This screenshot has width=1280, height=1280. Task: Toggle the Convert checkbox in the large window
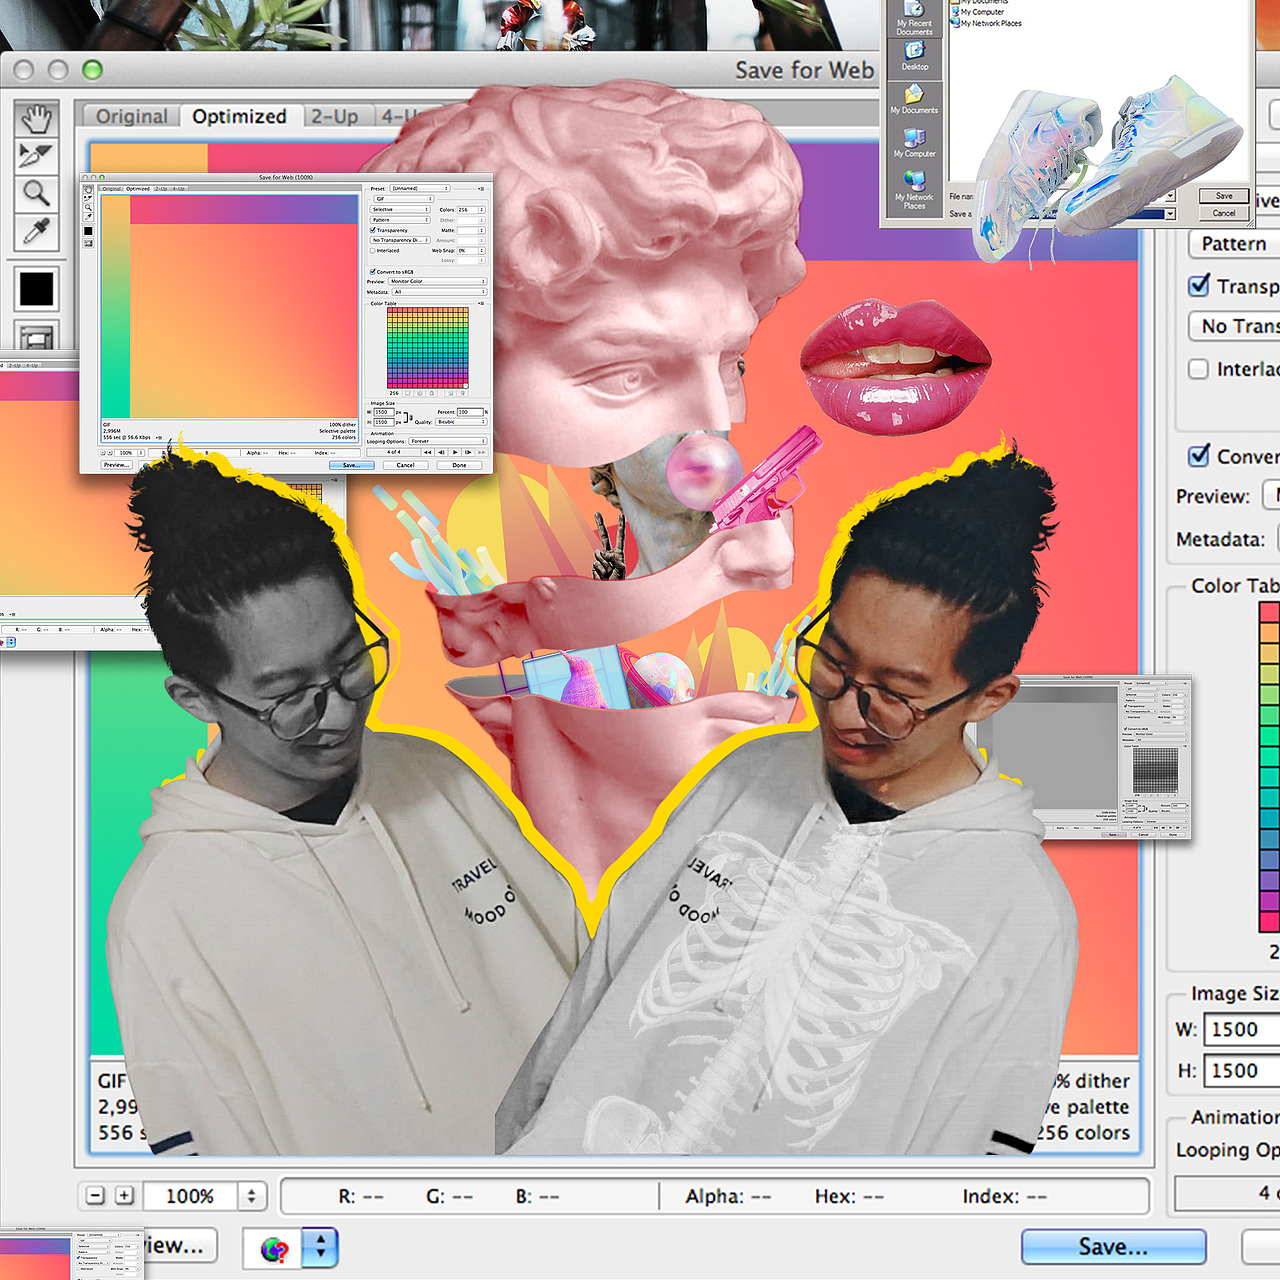pos(1199,456)
